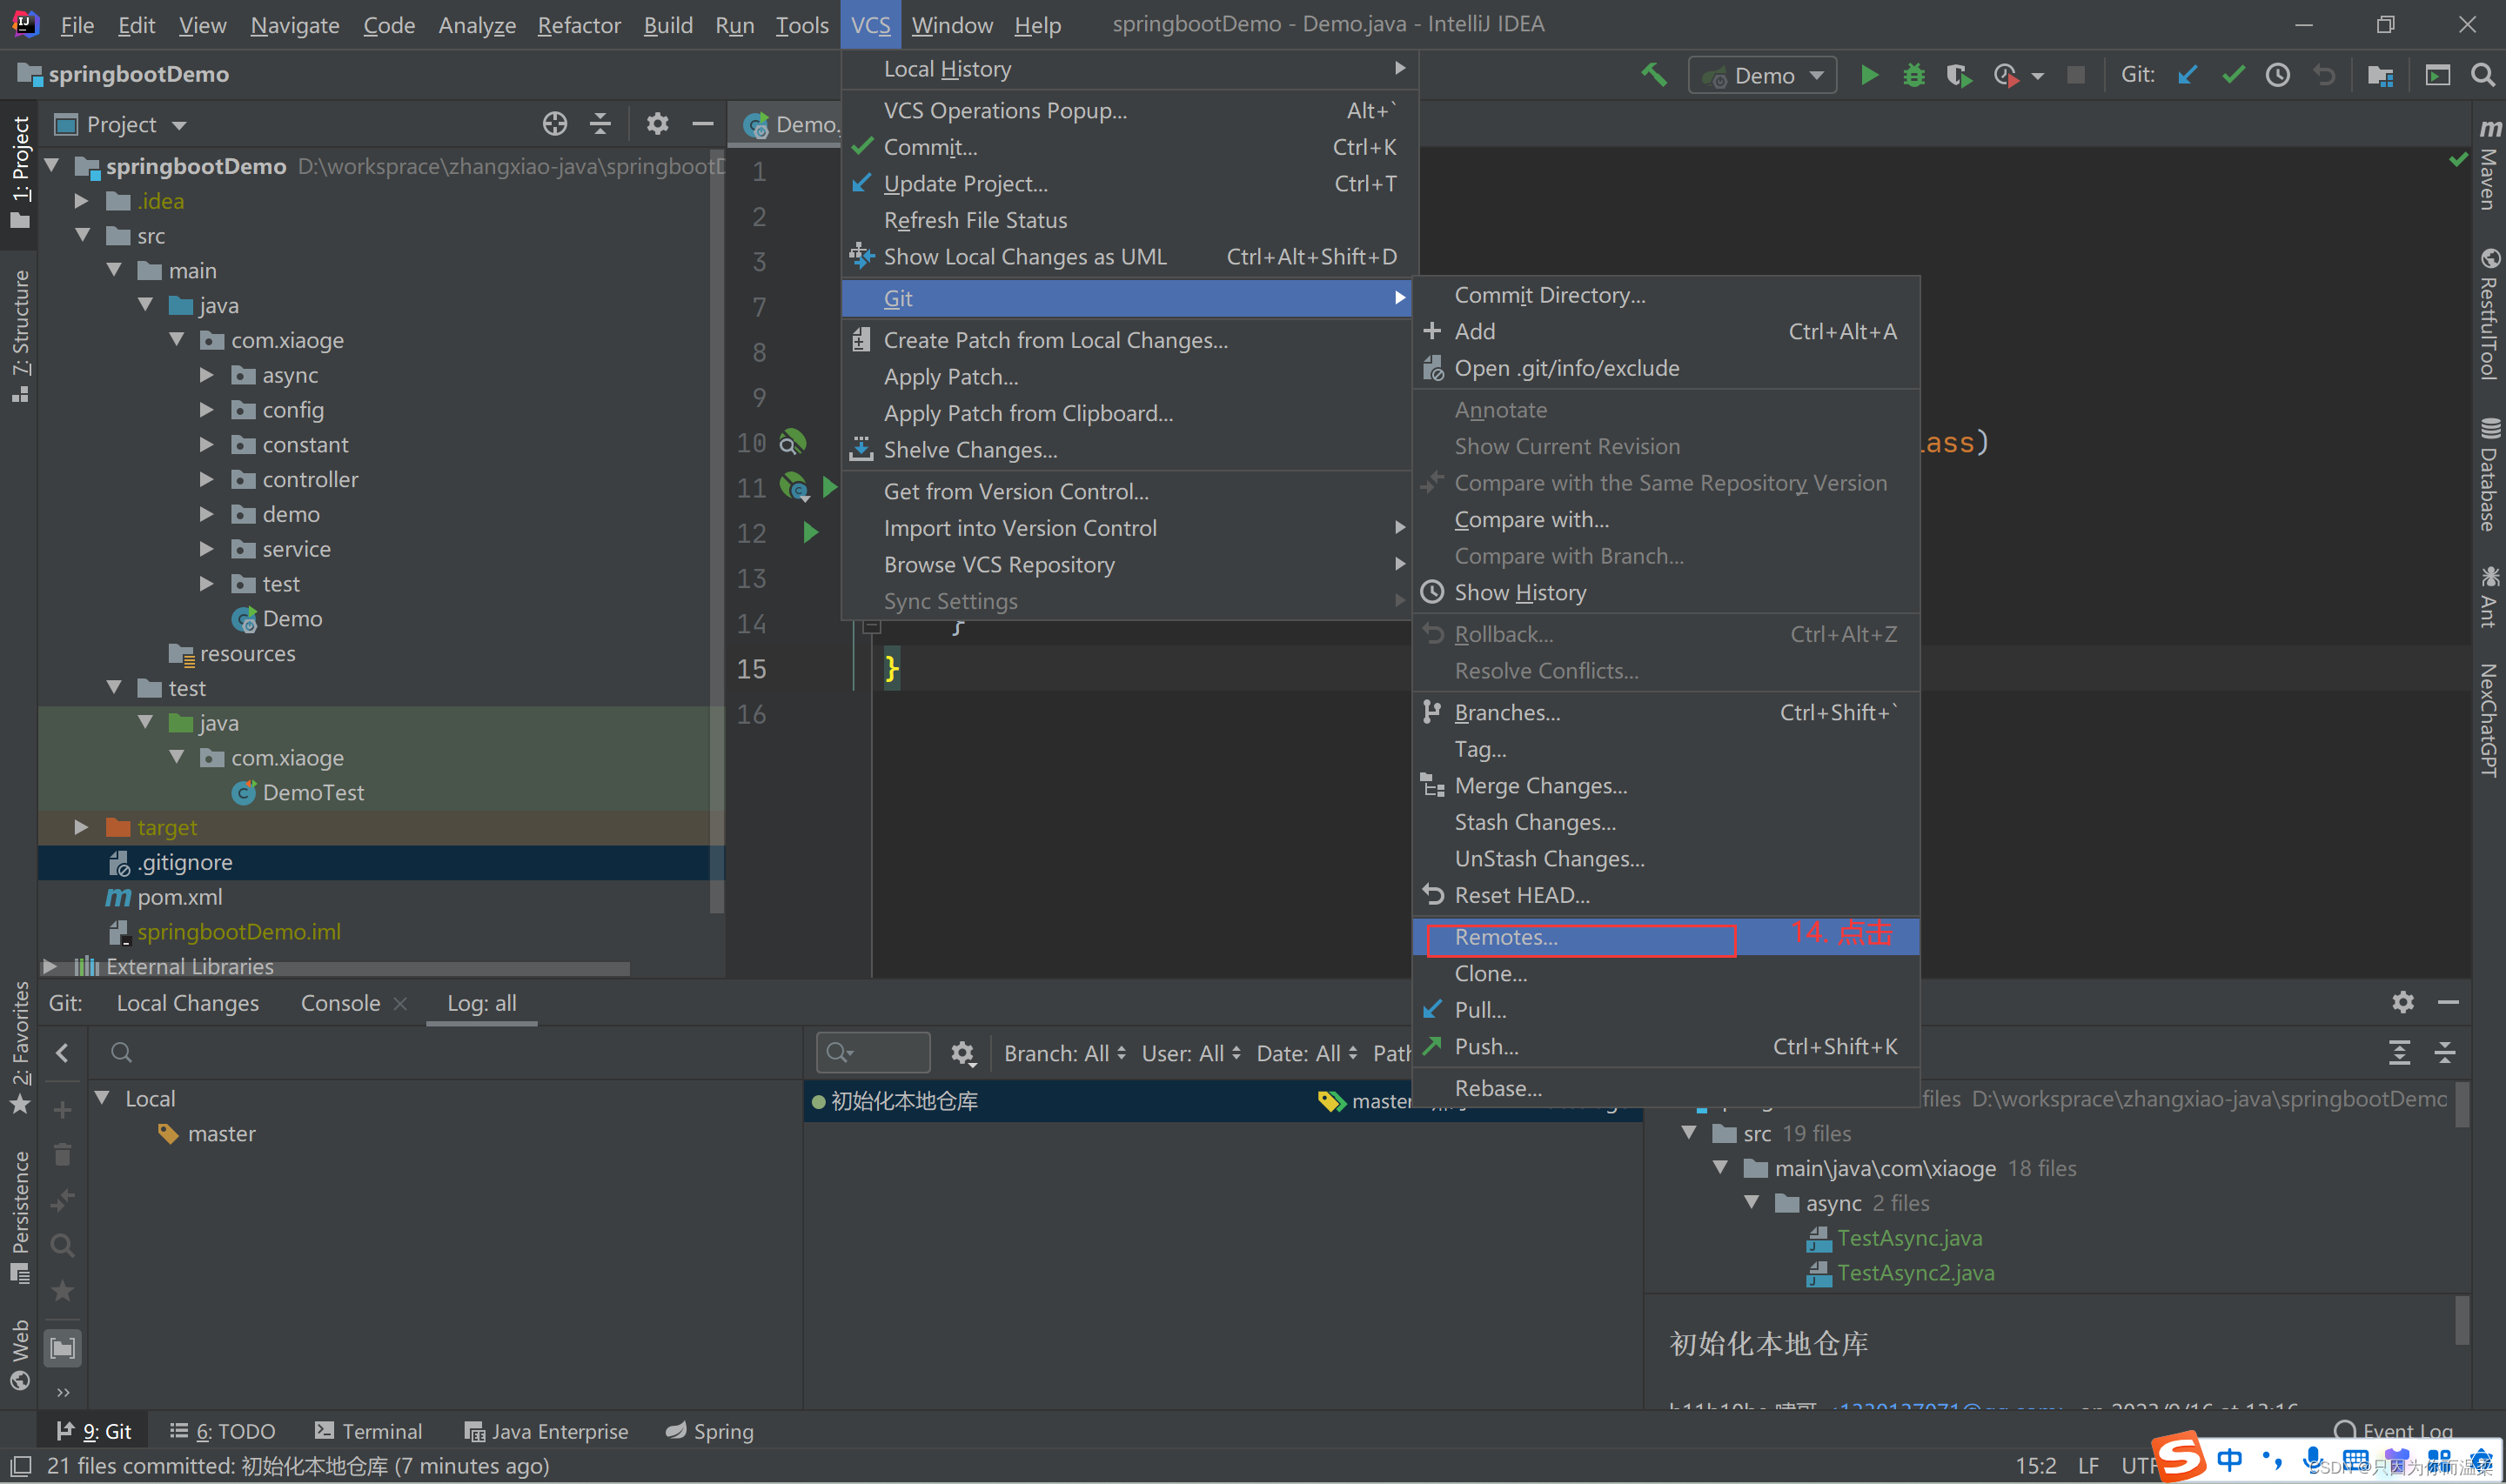Open the Refactor menu
Image resolution: width=2506 pixels, height=1484 pixels.
pyautogui.click(x=579, y=25)
